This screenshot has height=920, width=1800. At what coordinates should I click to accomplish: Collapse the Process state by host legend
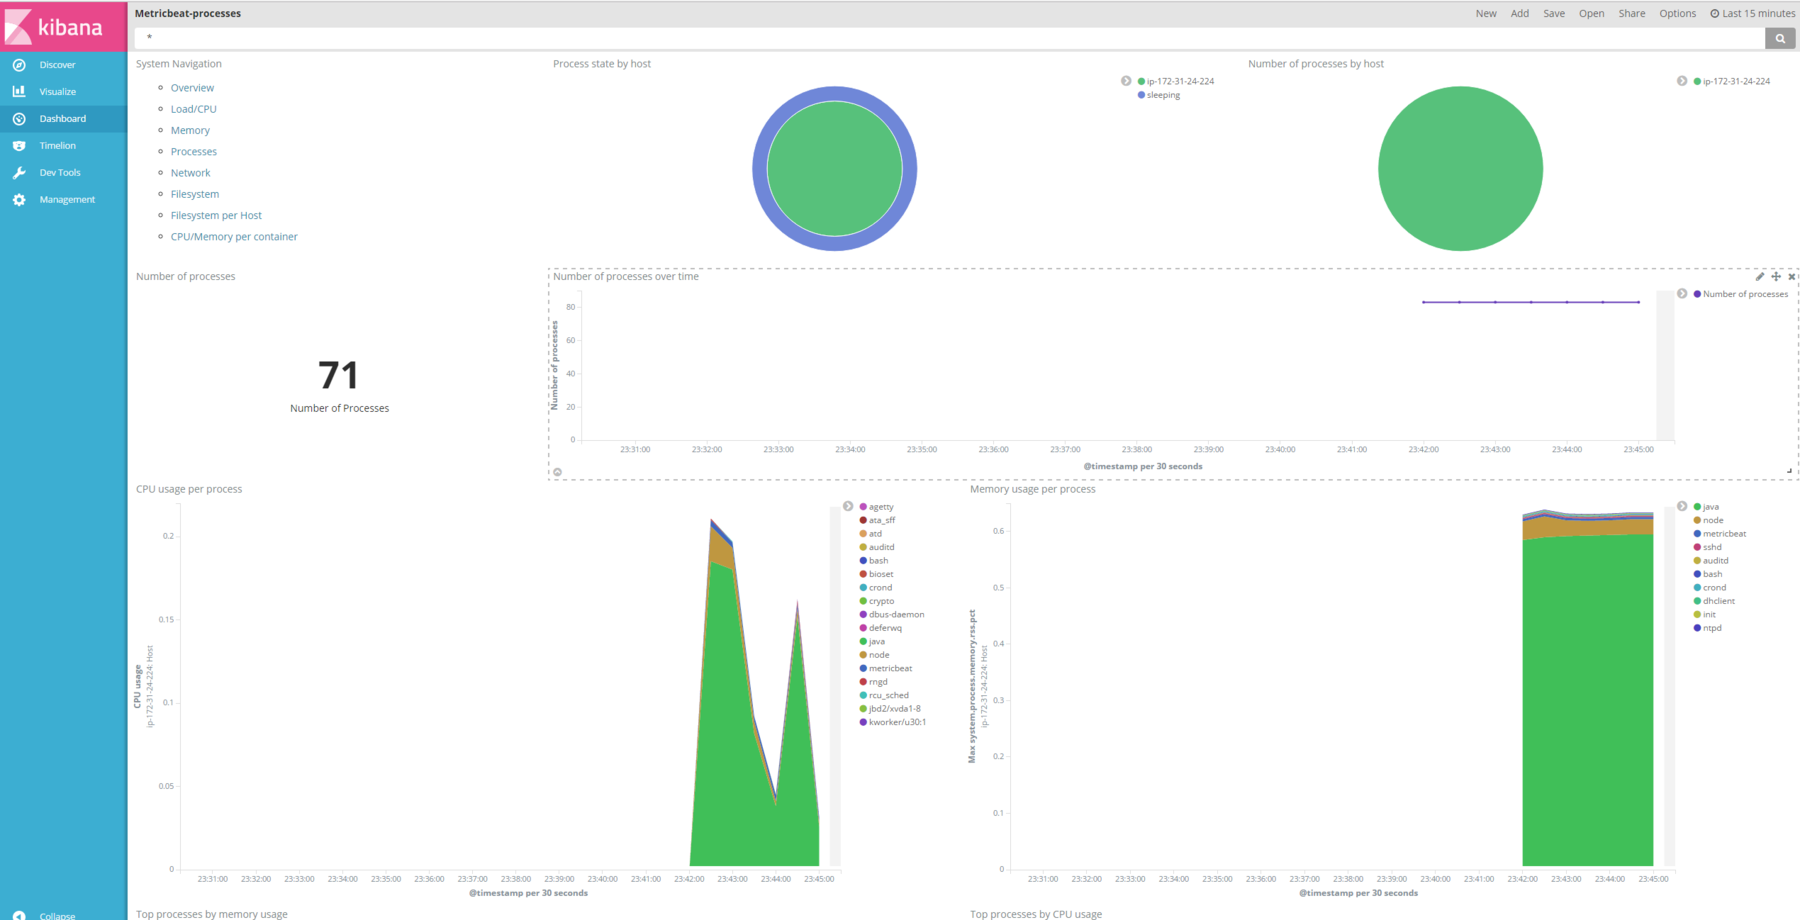(1126, 81)
